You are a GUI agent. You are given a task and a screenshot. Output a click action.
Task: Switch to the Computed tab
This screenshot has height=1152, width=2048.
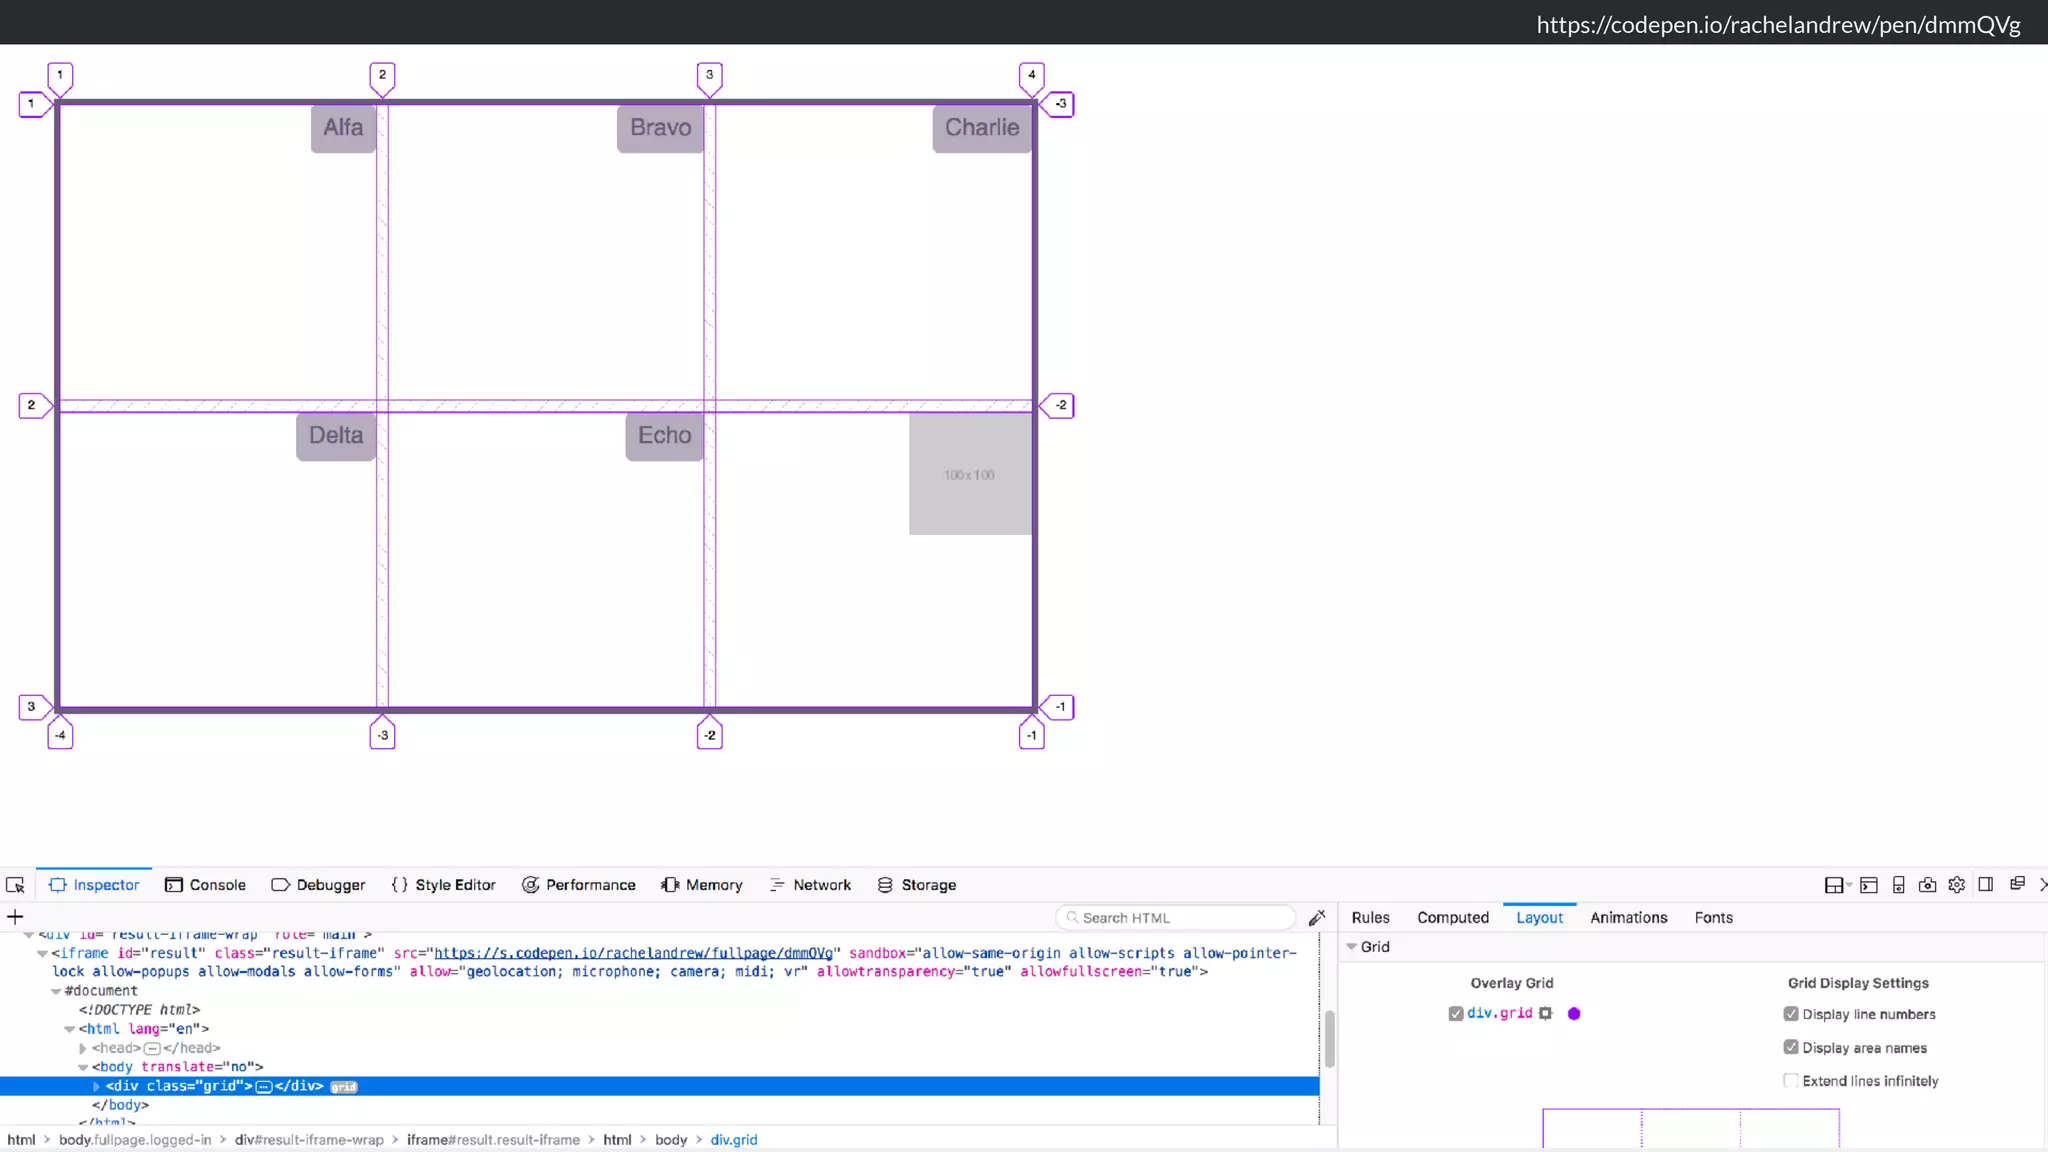pyautogui.click(x=1452, y=917)
